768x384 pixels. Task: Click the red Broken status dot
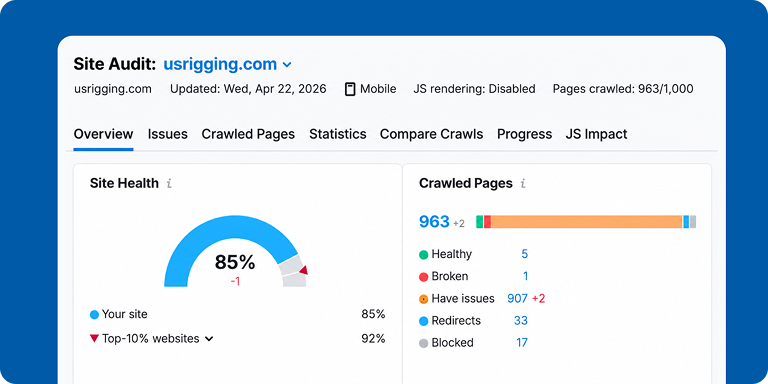point(424,277)
